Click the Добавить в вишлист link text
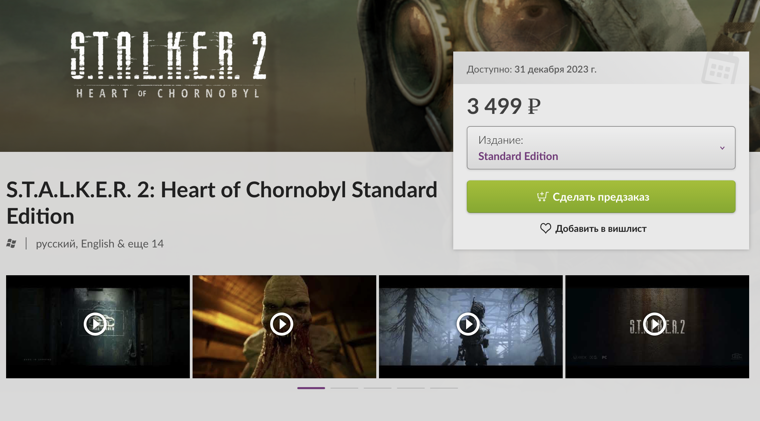 click(601, 229)
